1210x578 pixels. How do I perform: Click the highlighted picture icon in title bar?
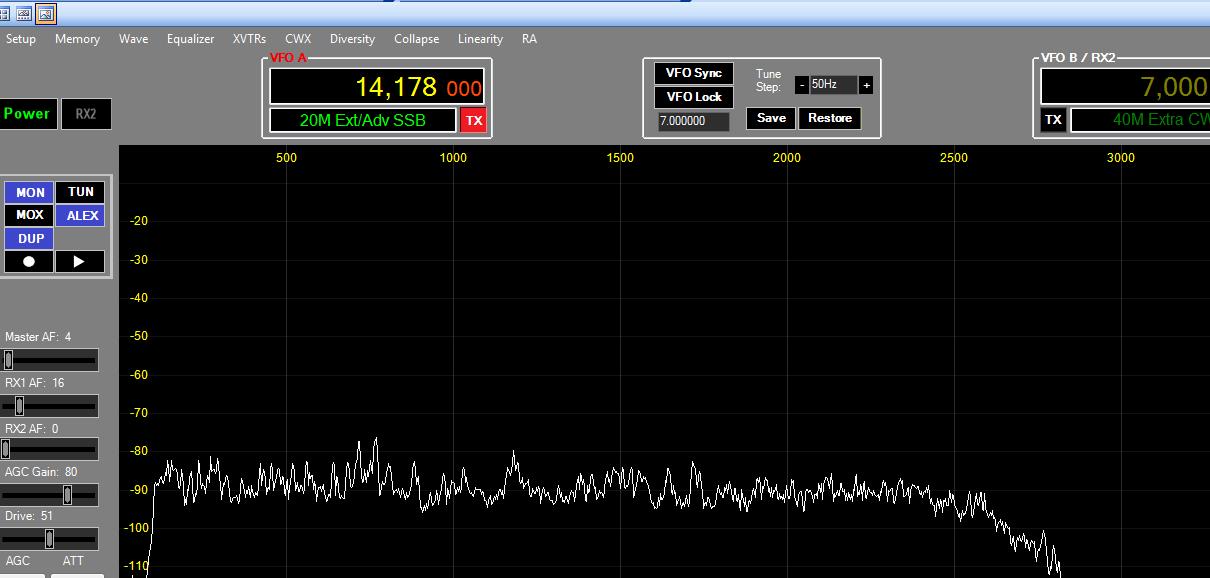click(x=46, y=13)
